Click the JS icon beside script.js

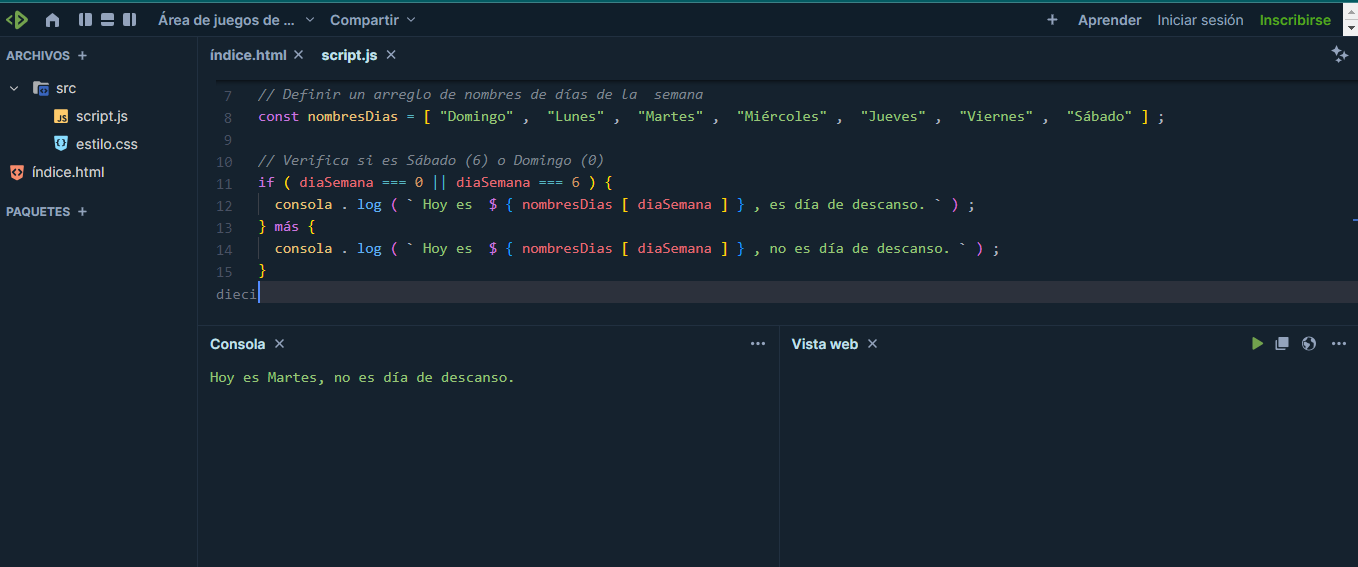pos(61,116)
